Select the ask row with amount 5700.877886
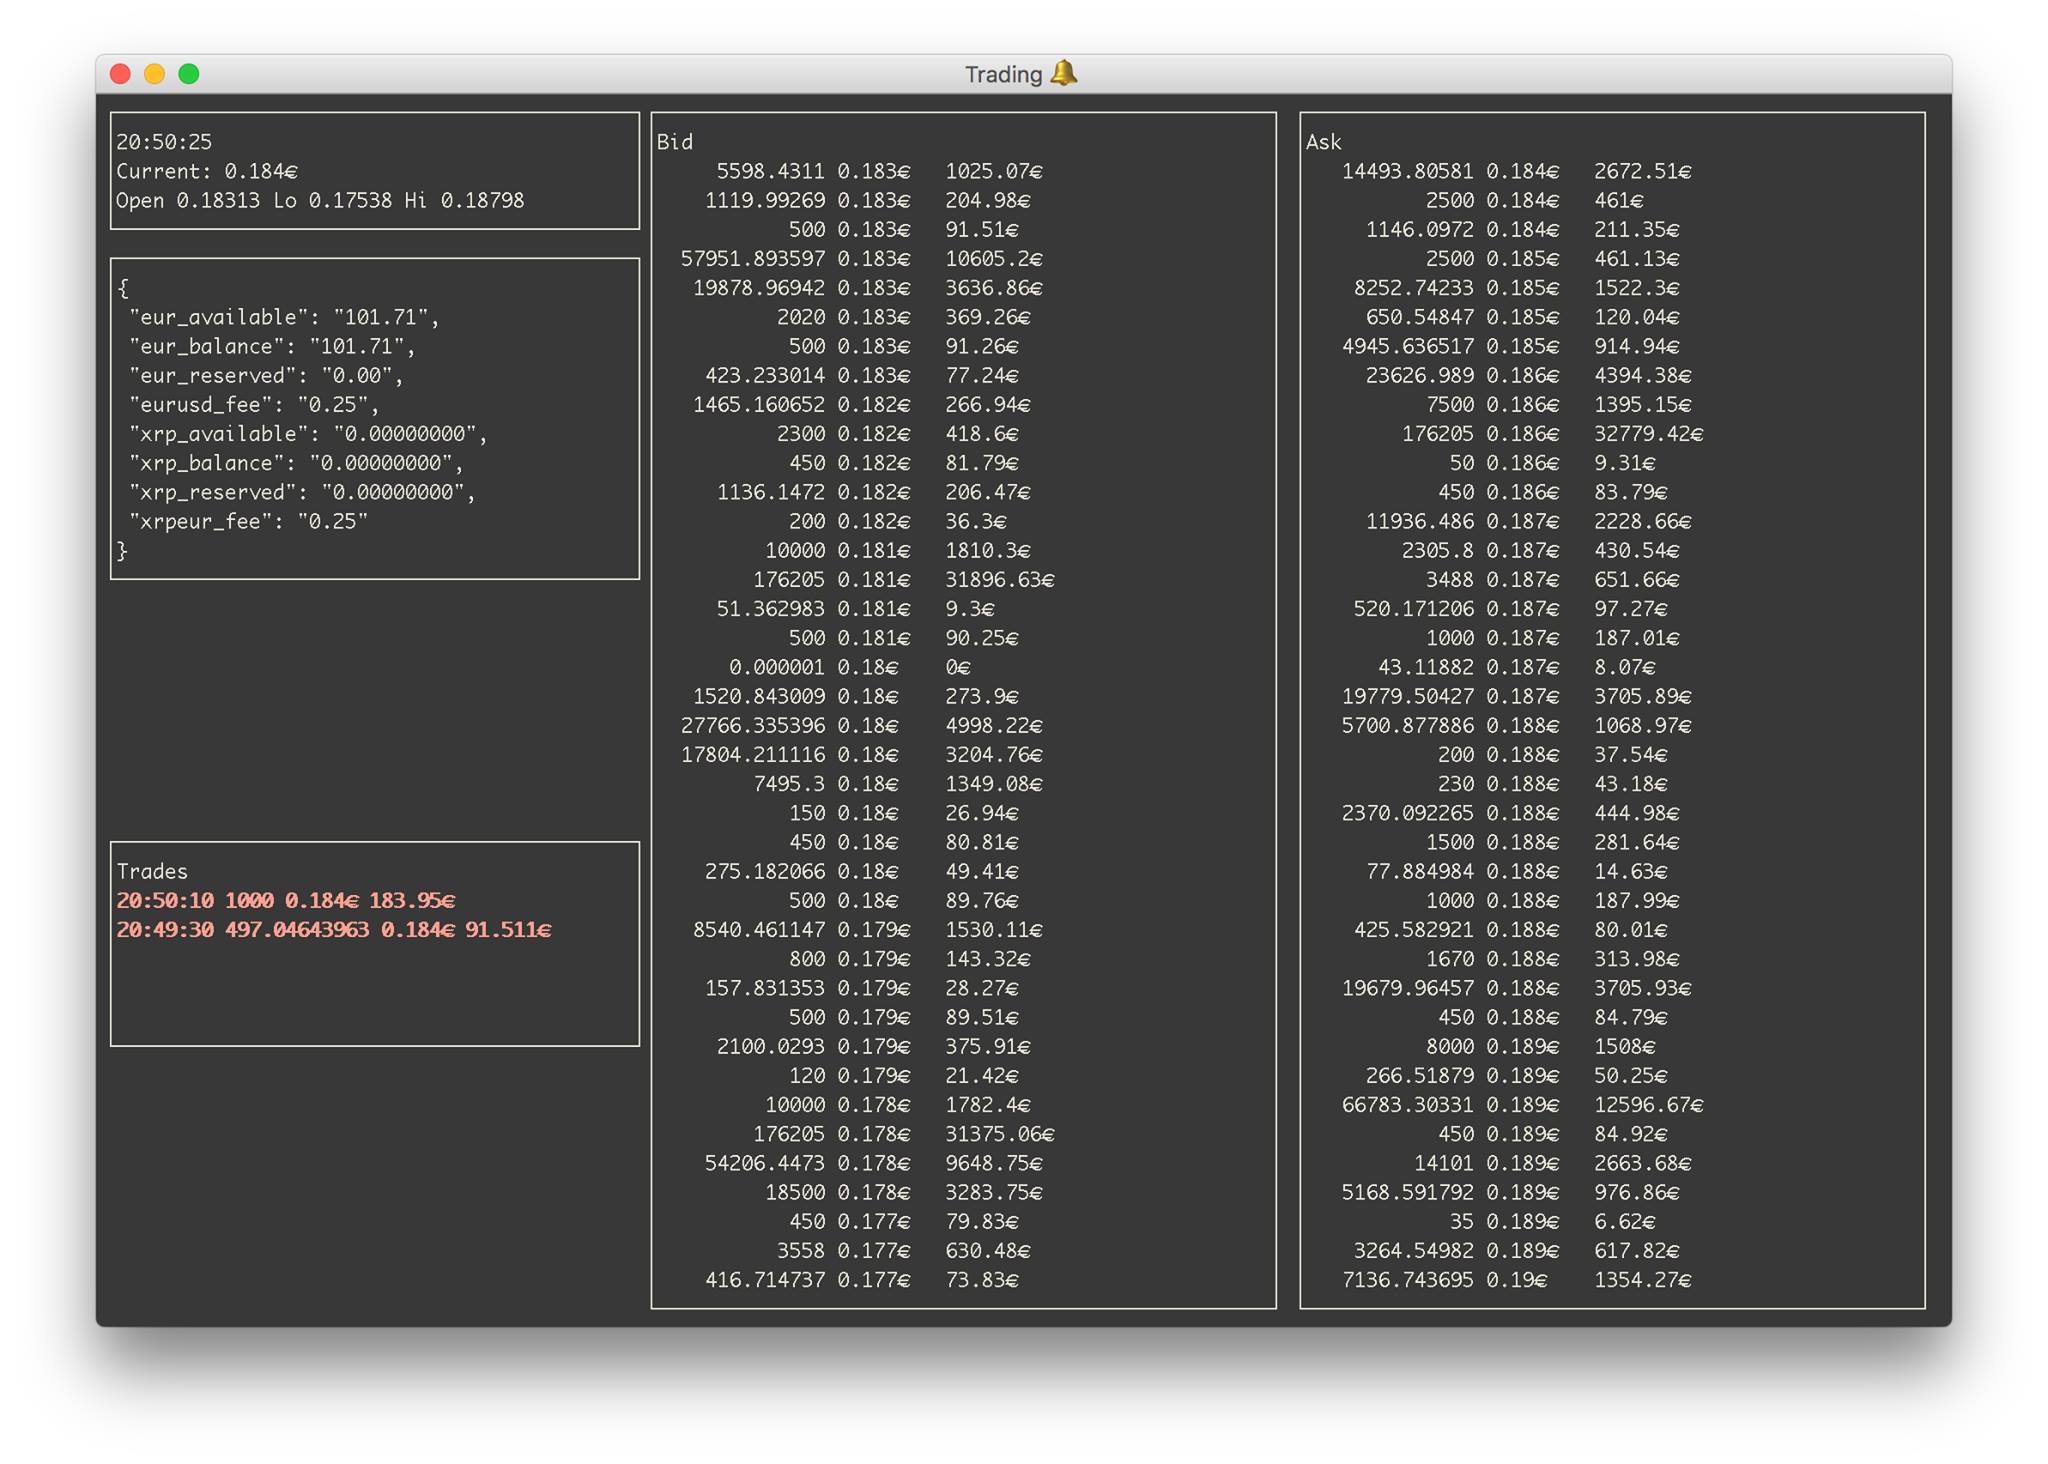The height and width of the screenshot is (1464, 2048). [x=1517, y=725]
